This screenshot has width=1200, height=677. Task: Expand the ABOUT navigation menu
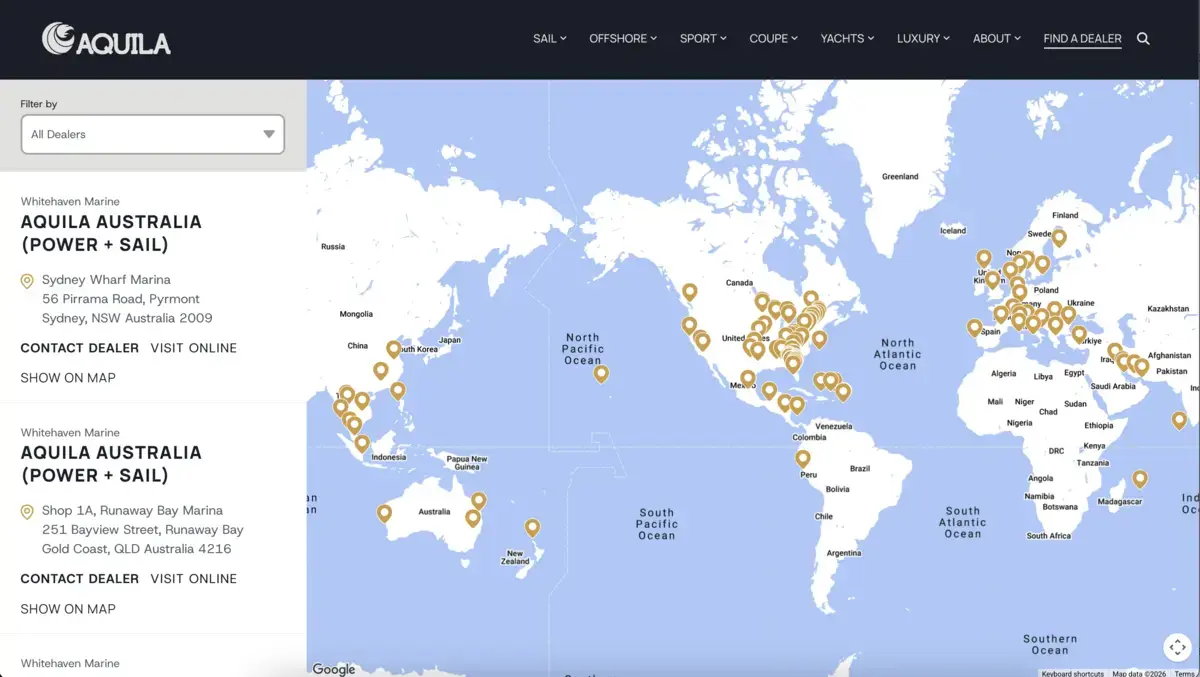click(x=997, y=39)
